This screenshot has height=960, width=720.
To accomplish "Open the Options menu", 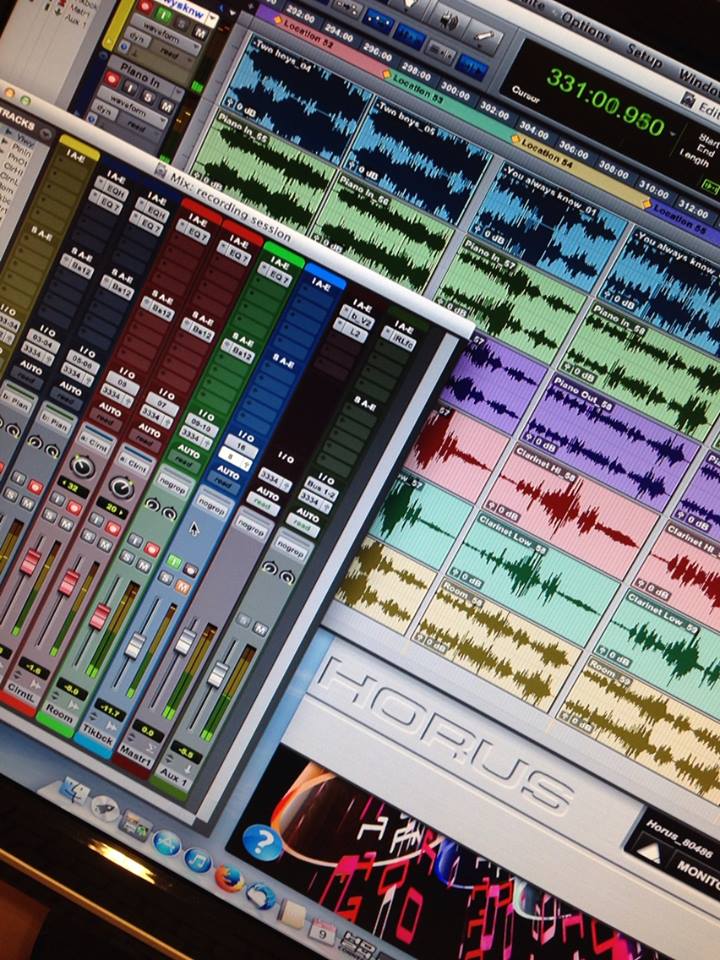I will (586, 29).
